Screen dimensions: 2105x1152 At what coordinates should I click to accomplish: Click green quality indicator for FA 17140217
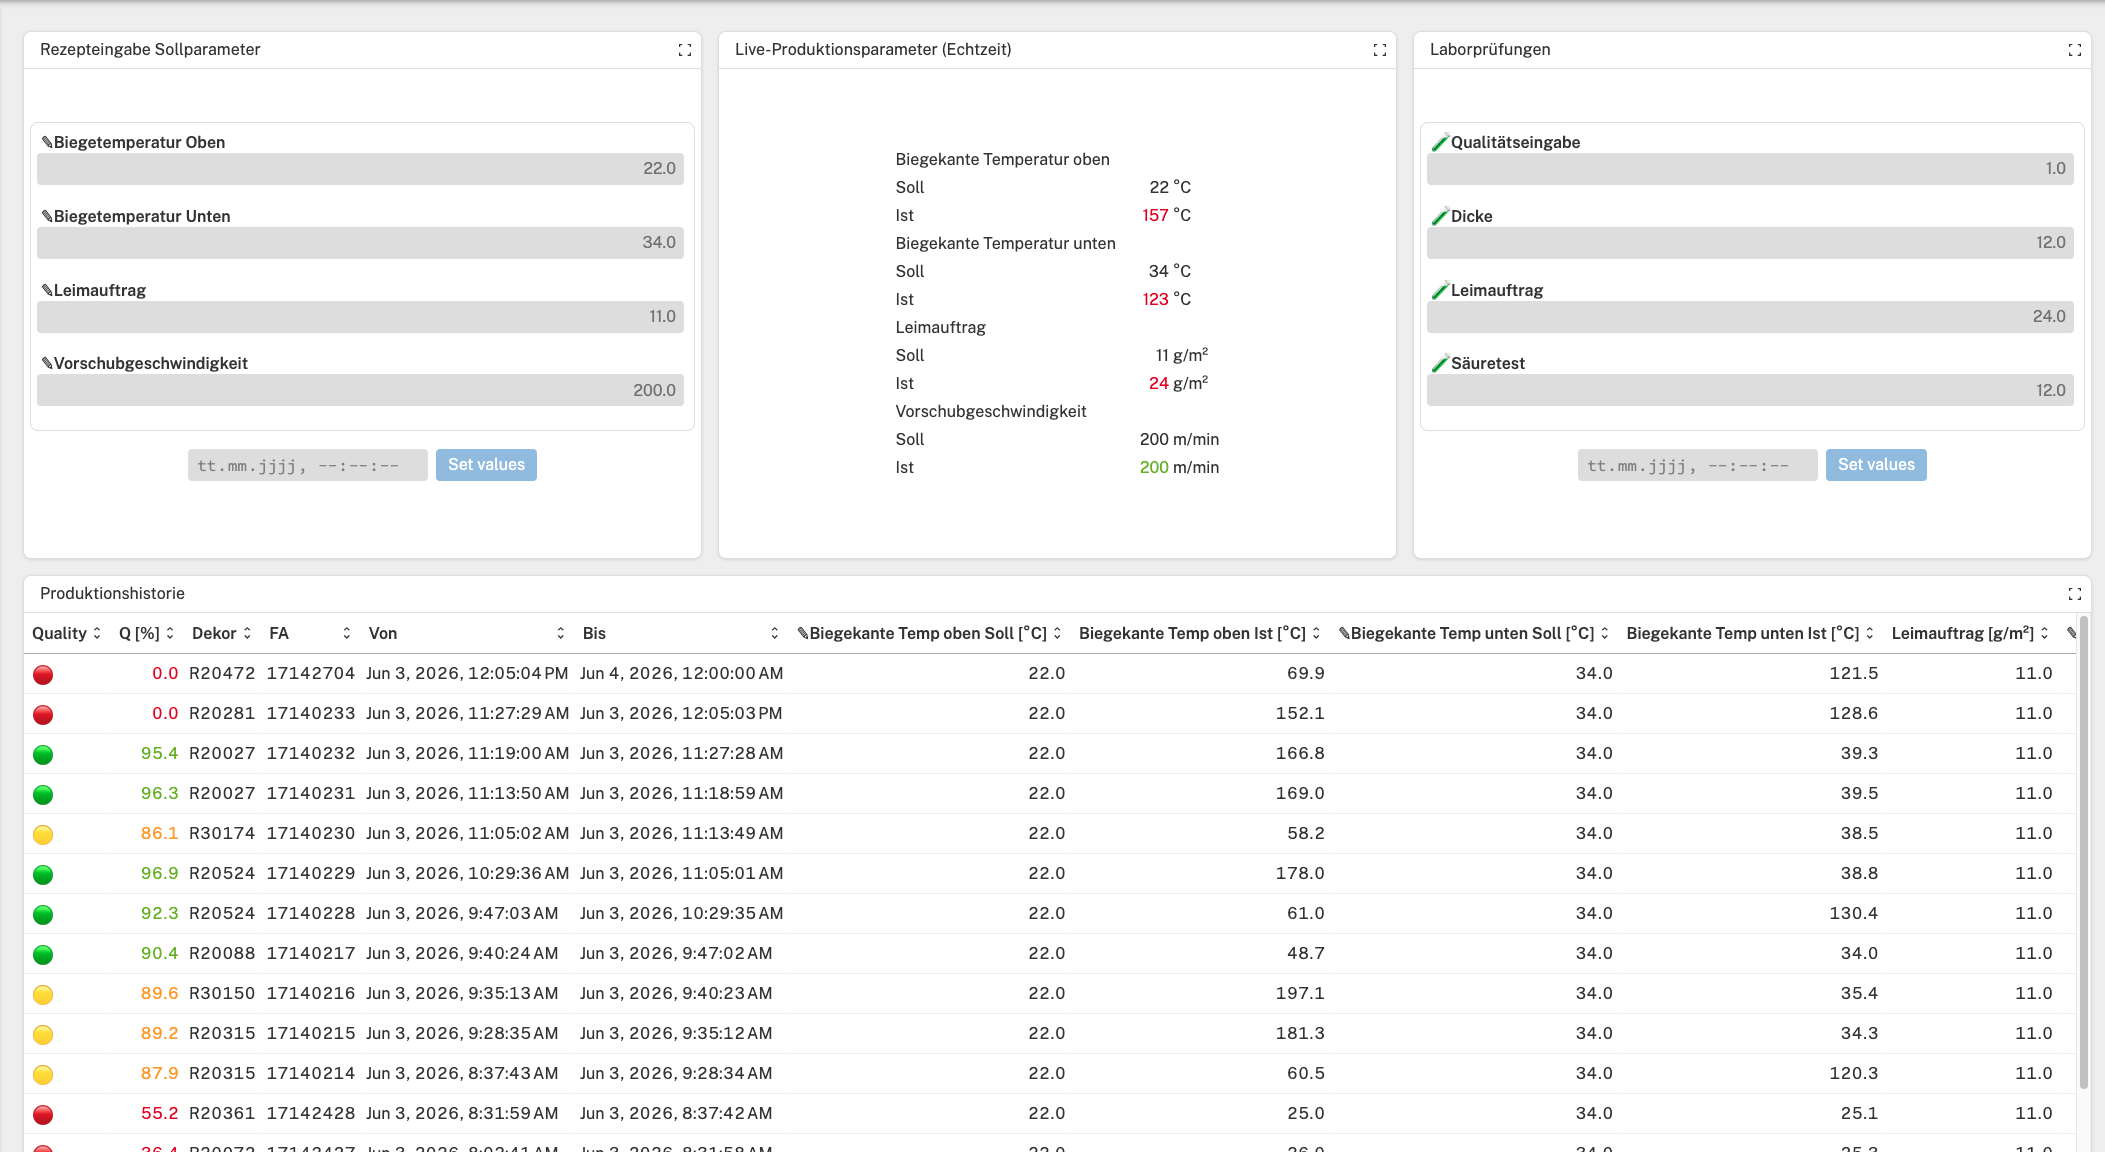click(x=43, y=955)
